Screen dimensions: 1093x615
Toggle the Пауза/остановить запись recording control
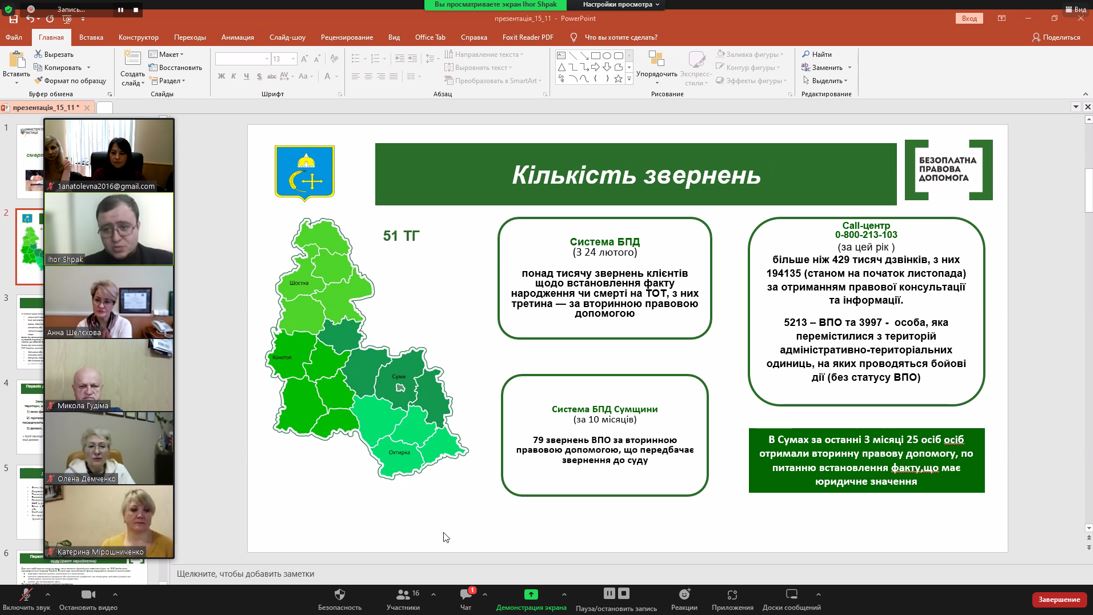(616, 596)
